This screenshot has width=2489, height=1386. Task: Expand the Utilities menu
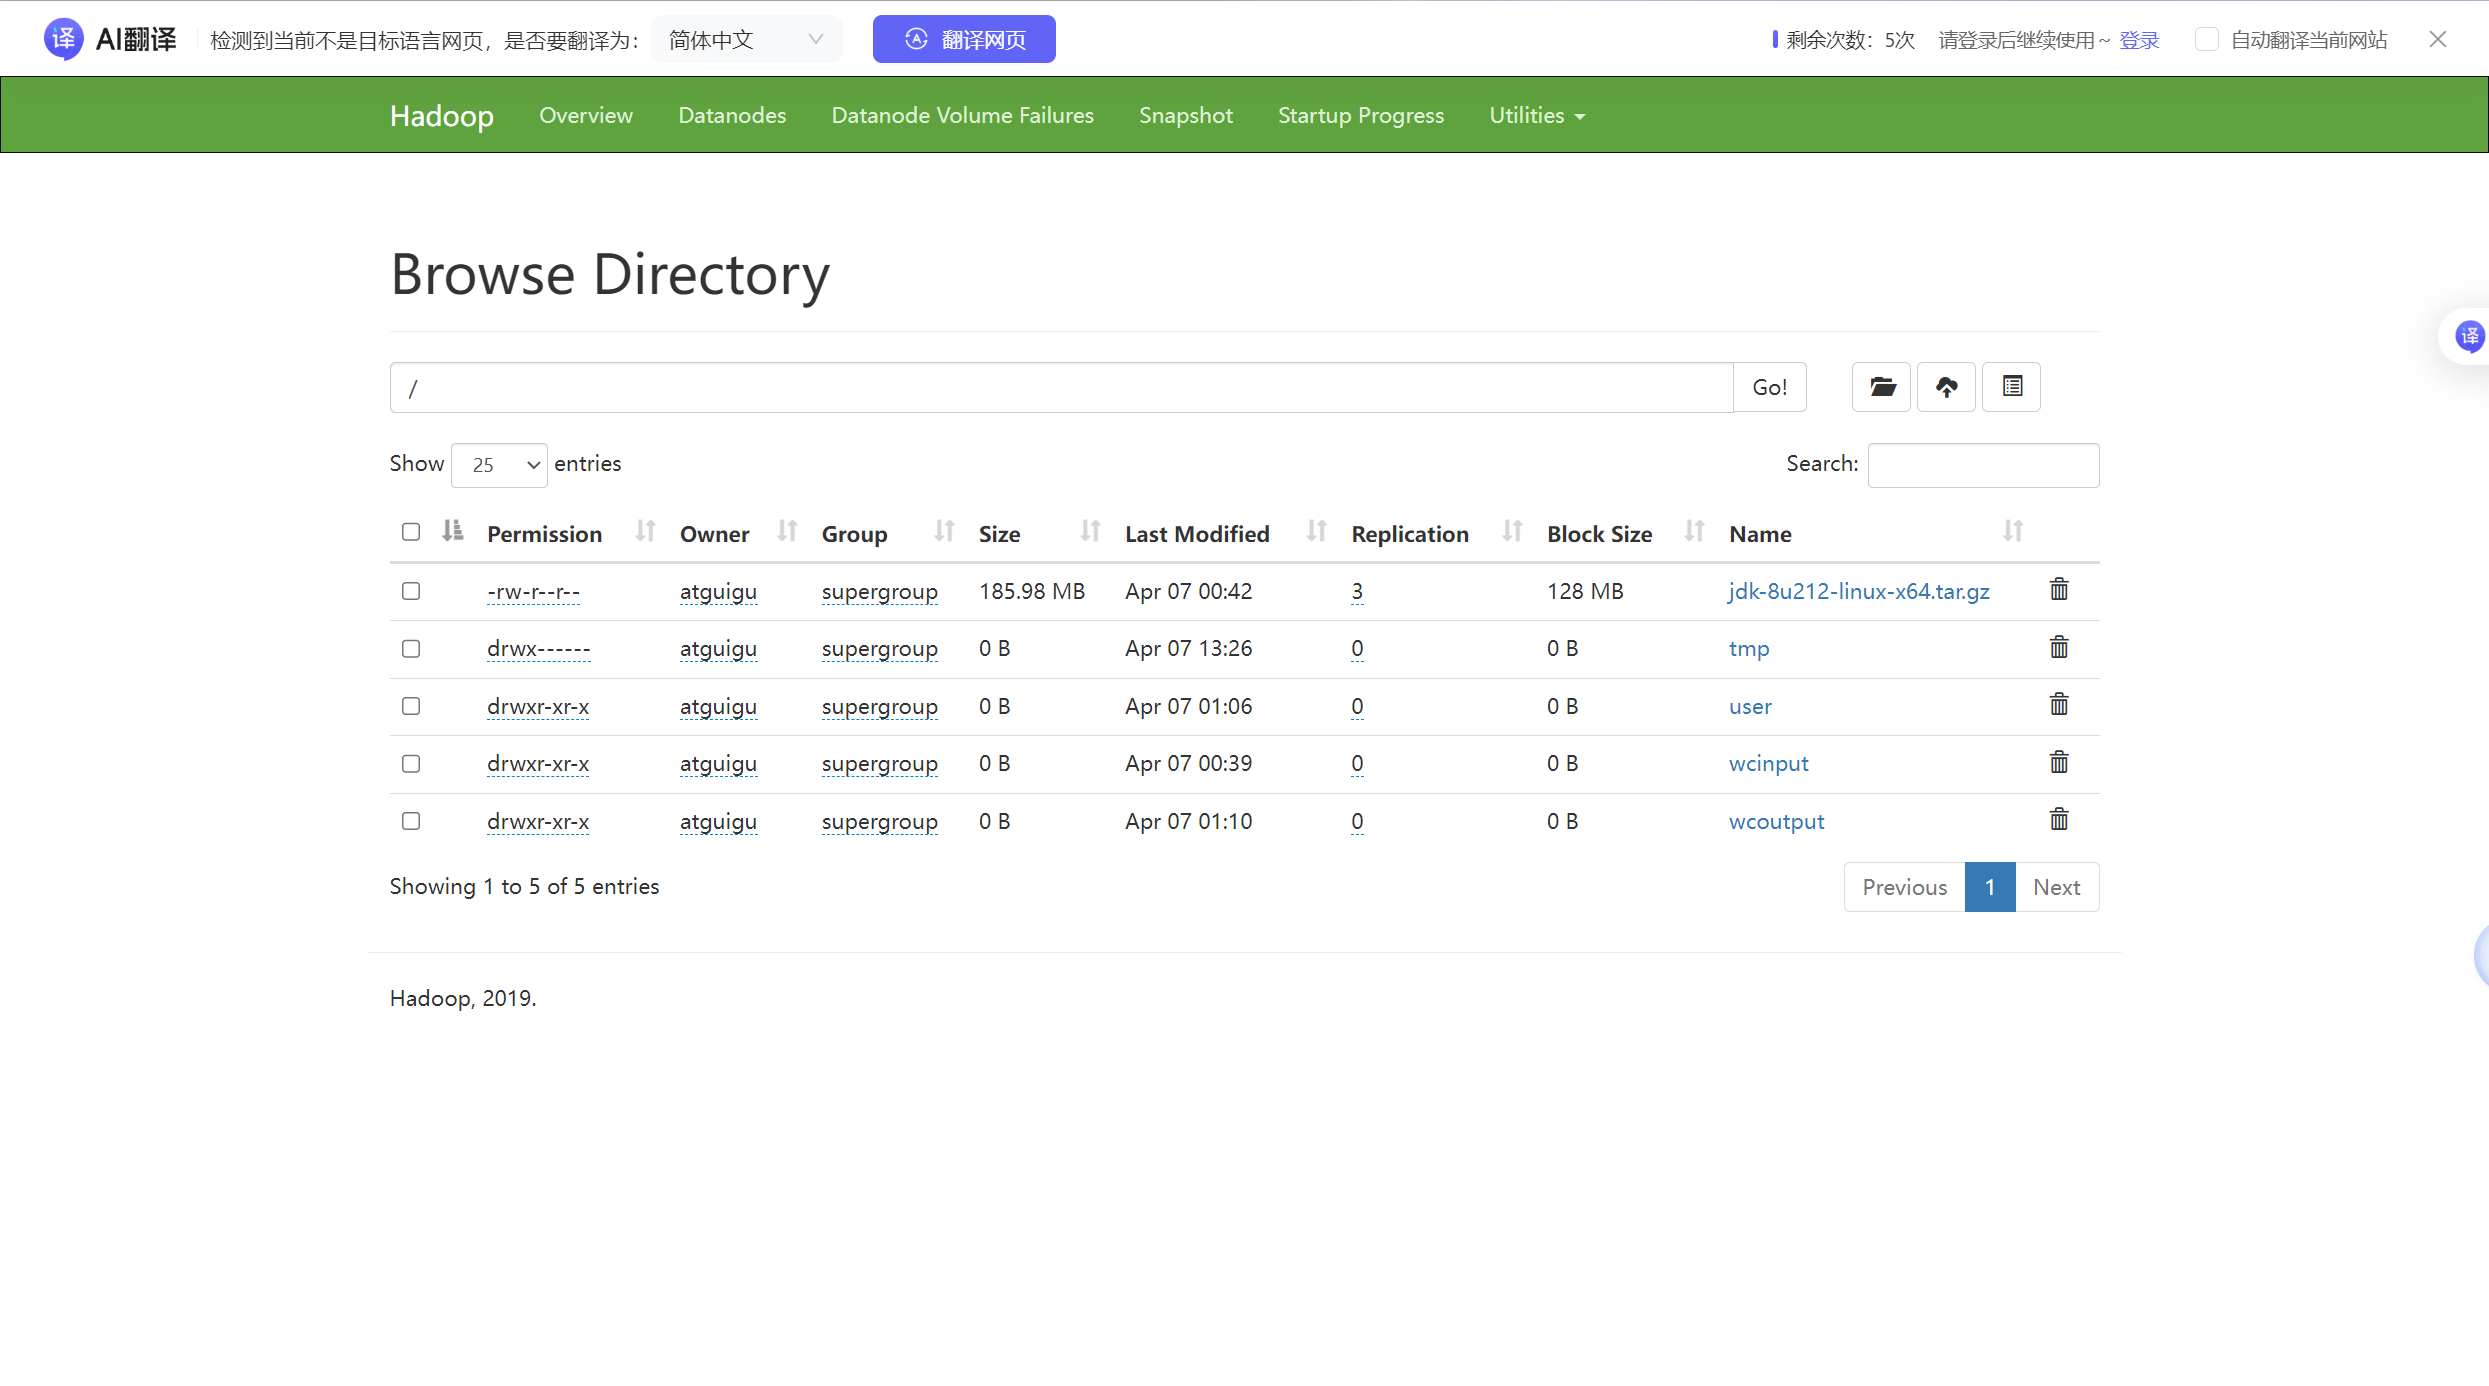(1536, 116)
